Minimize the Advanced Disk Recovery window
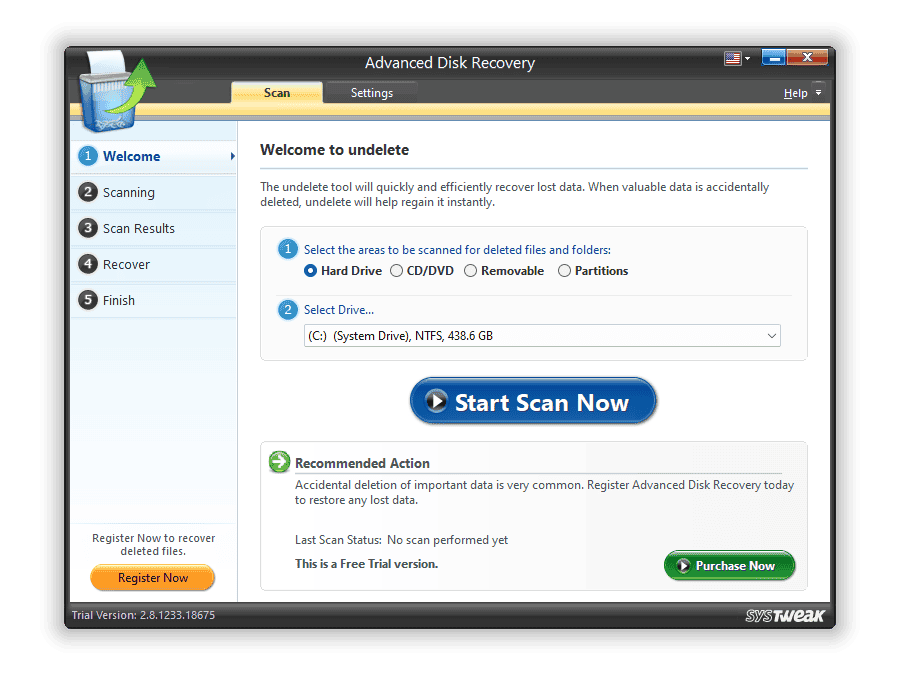Screen dimensions: 900x675 774,57
